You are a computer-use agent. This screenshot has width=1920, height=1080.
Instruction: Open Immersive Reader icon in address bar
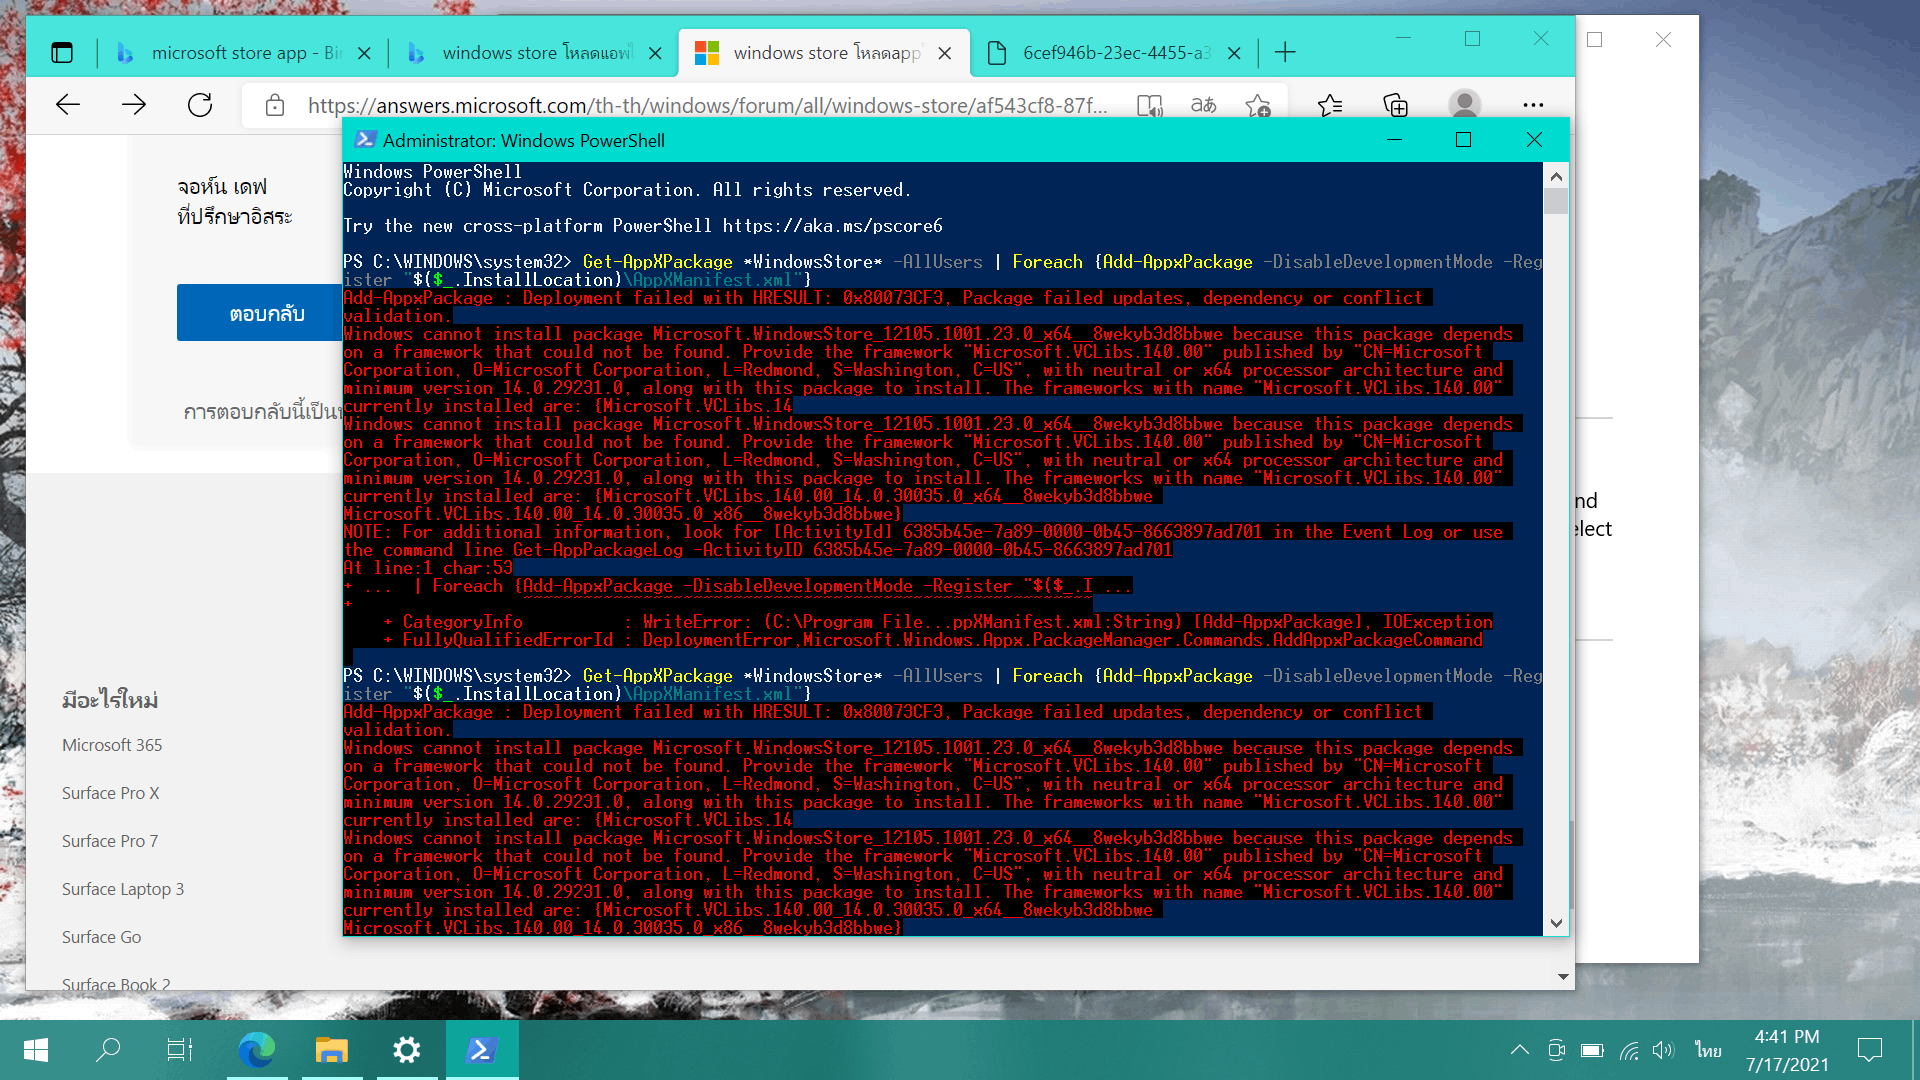[x=1149, y=105]
